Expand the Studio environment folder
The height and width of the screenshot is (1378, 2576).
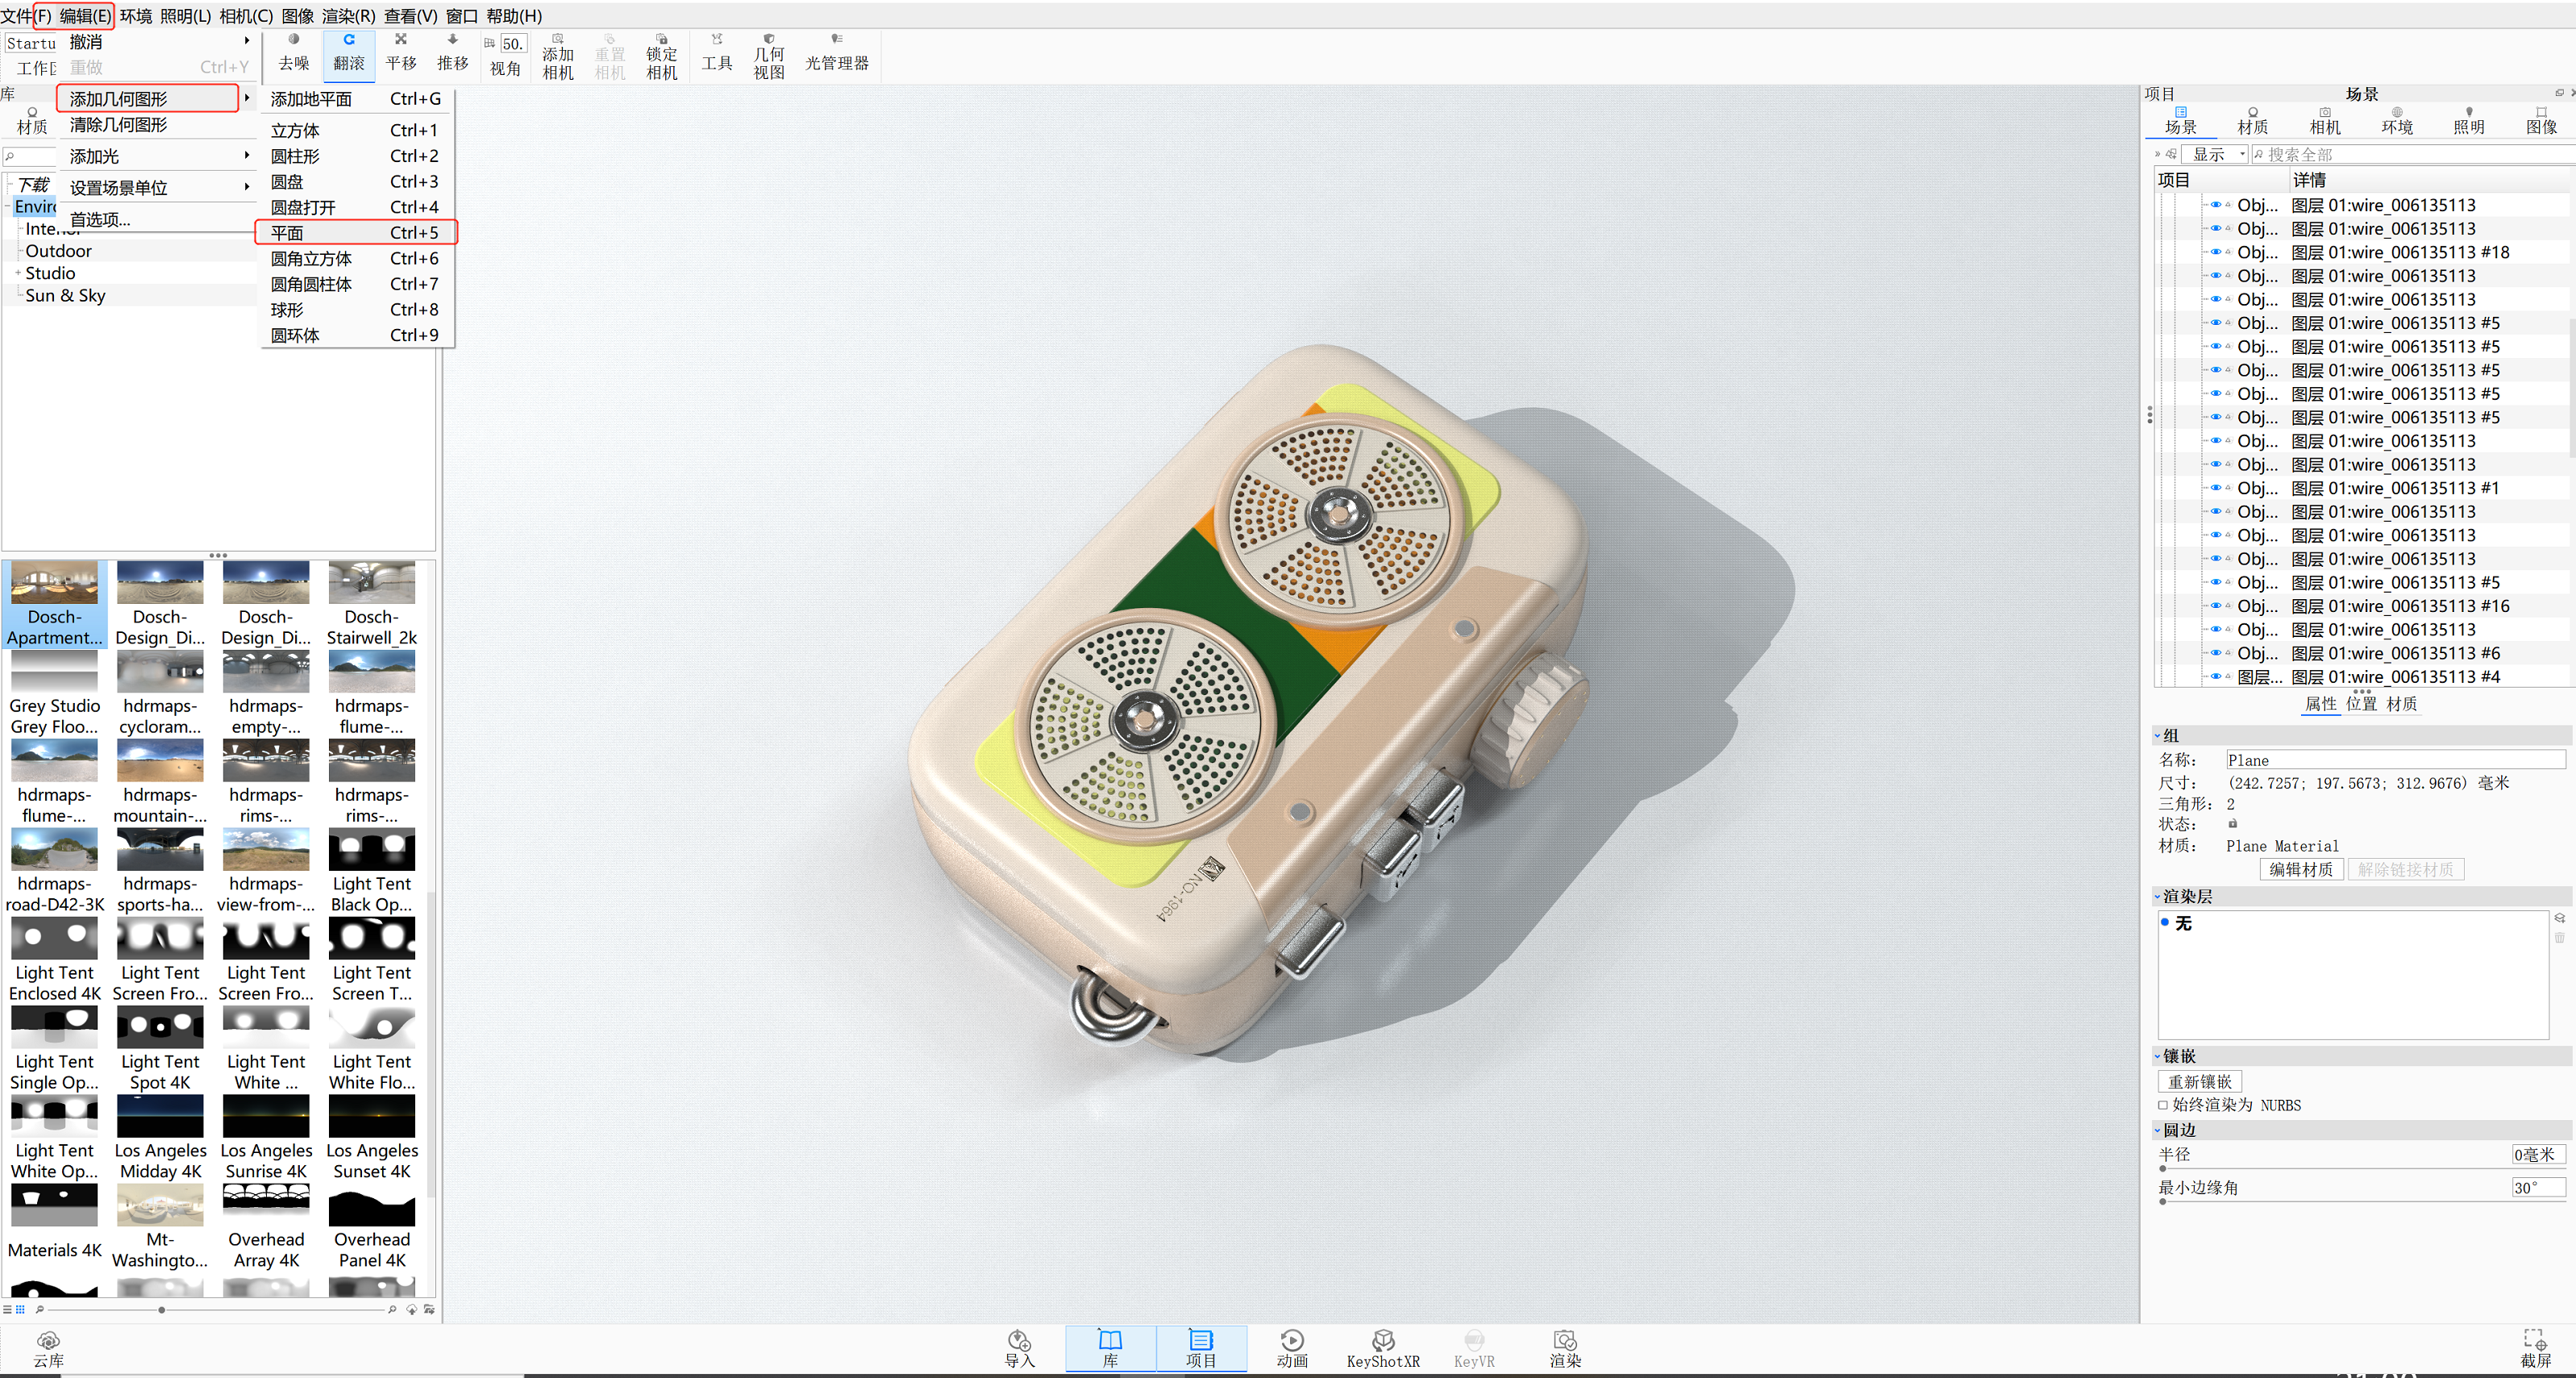(x=18, y=273)
